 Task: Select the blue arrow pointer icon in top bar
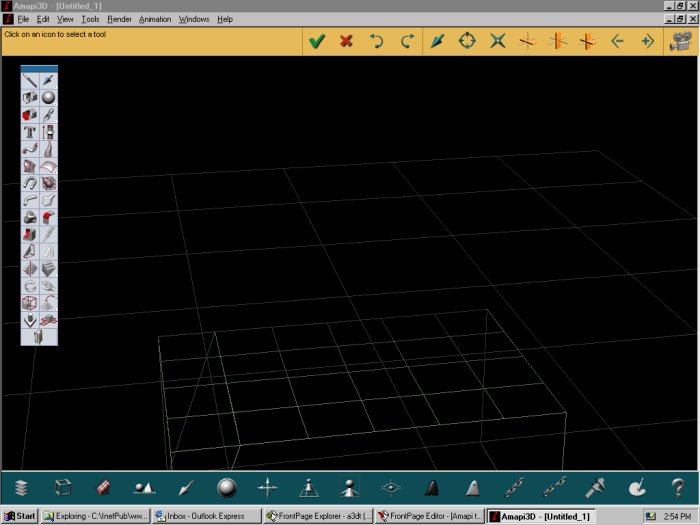click(438, 41)
